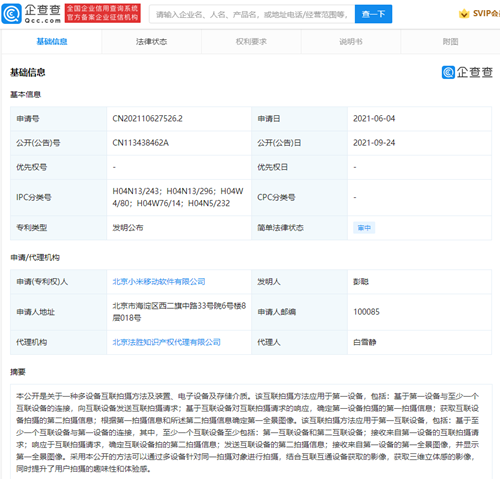The height and width of the screenshot is (479, 500).
Task: Click the 审中 legal status tag
Action: (364, 228)
